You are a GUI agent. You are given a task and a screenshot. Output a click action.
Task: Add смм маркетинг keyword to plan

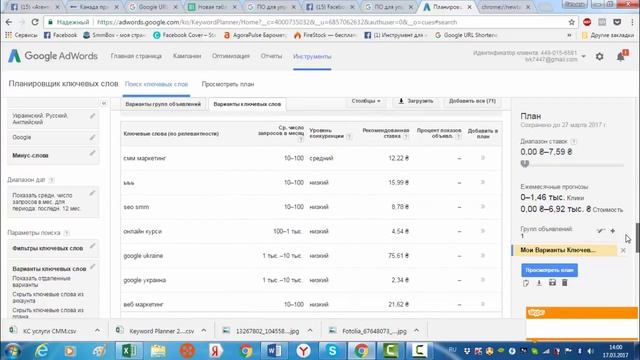483,158
